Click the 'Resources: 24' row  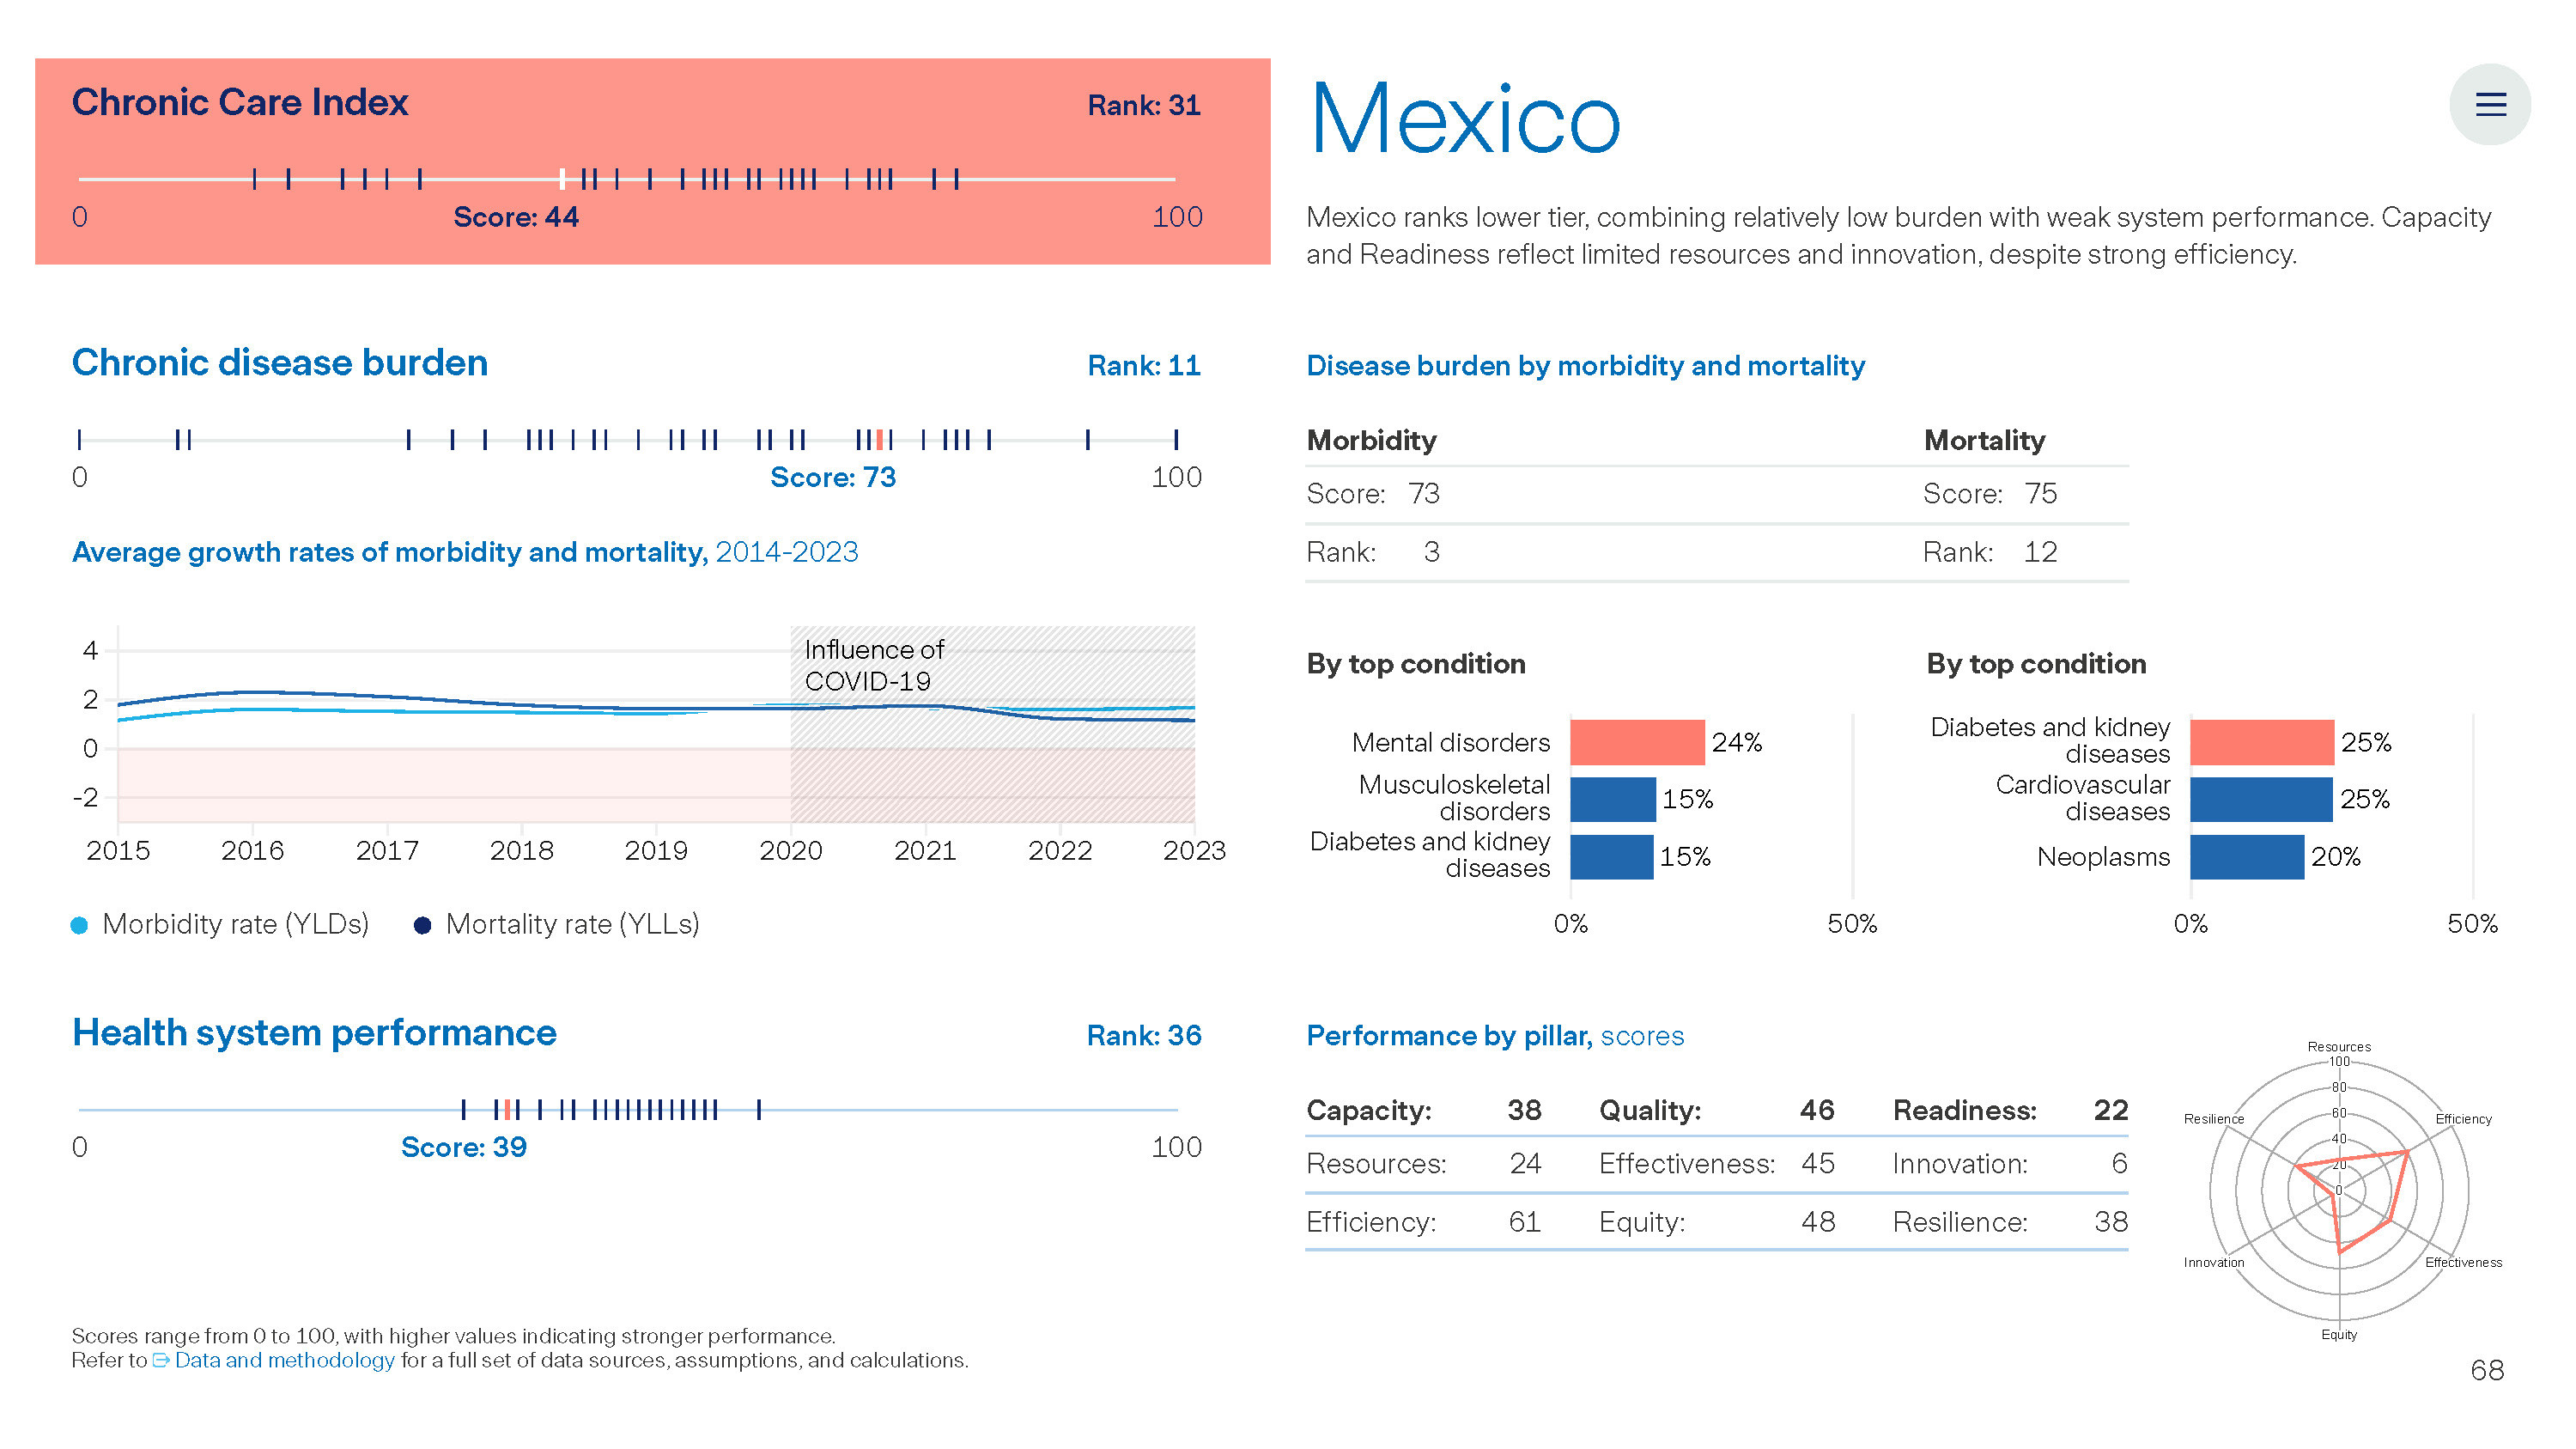pyautogui.click(x=1423, y=1164)
